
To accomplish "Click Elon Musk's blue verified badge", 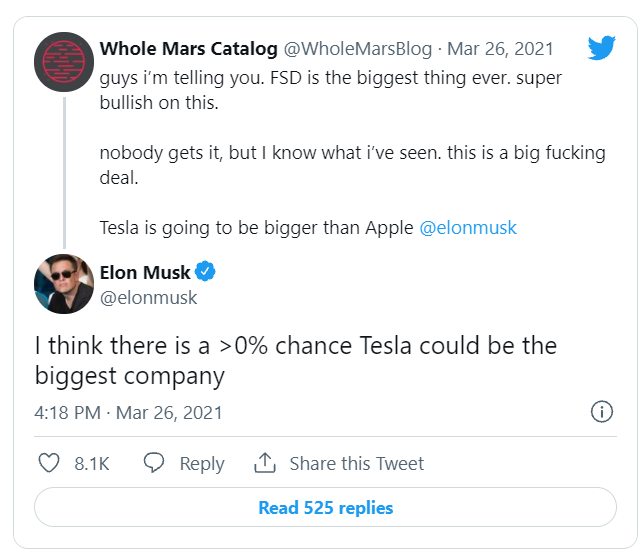I will 206,272.
